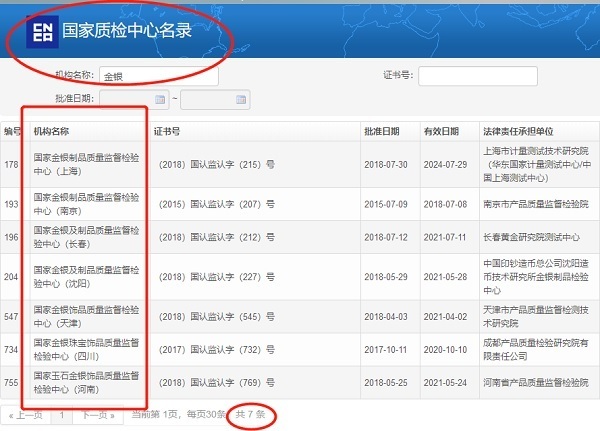600x431 pixels.
Task: Click certificate (2018) 国认监认字 (769) 号
Action: coord(217,382)
